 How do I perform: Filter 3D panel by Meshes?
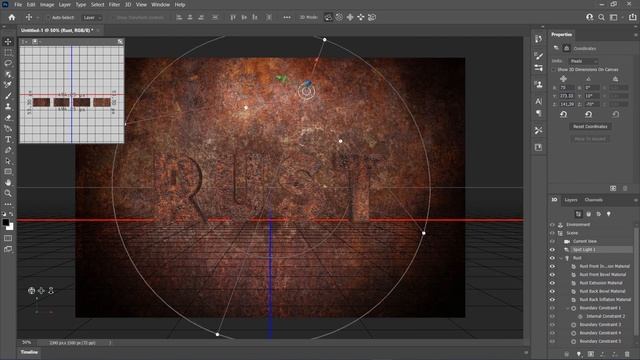[x=589, y=214]
